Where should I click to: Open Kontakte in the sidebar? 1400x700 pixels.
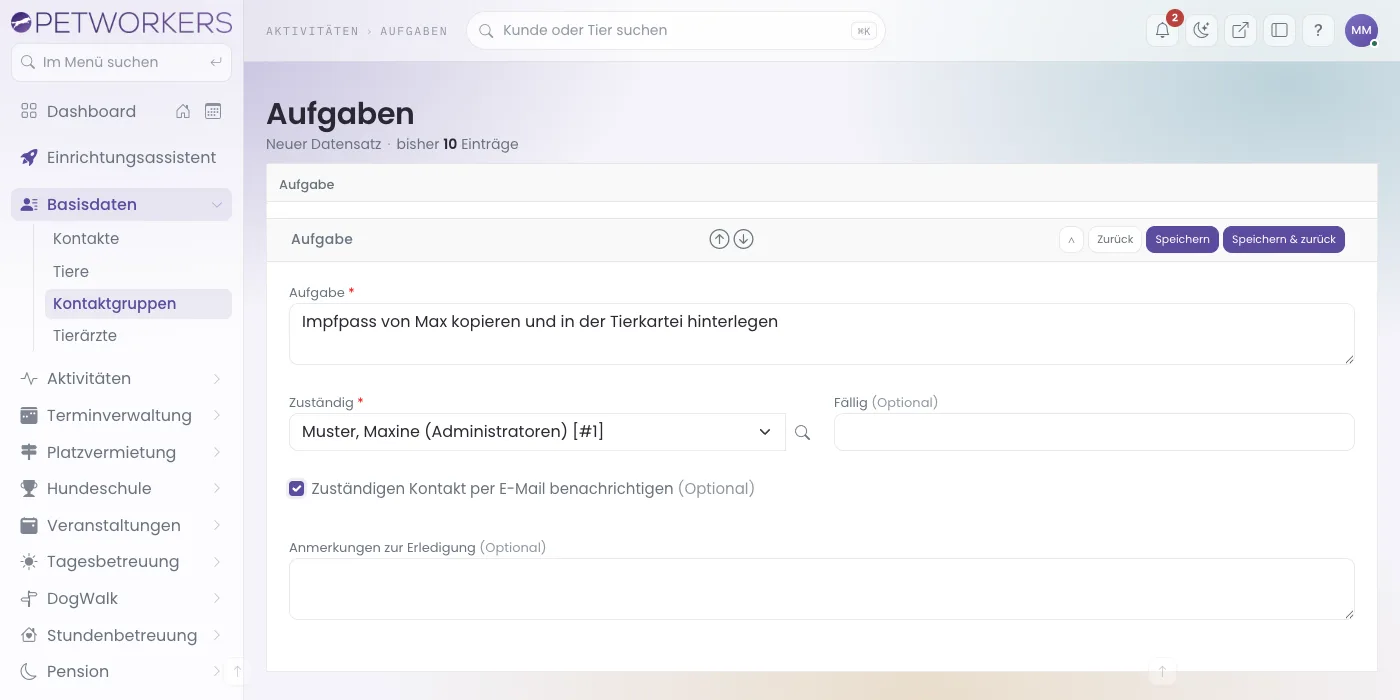(86, 239)
